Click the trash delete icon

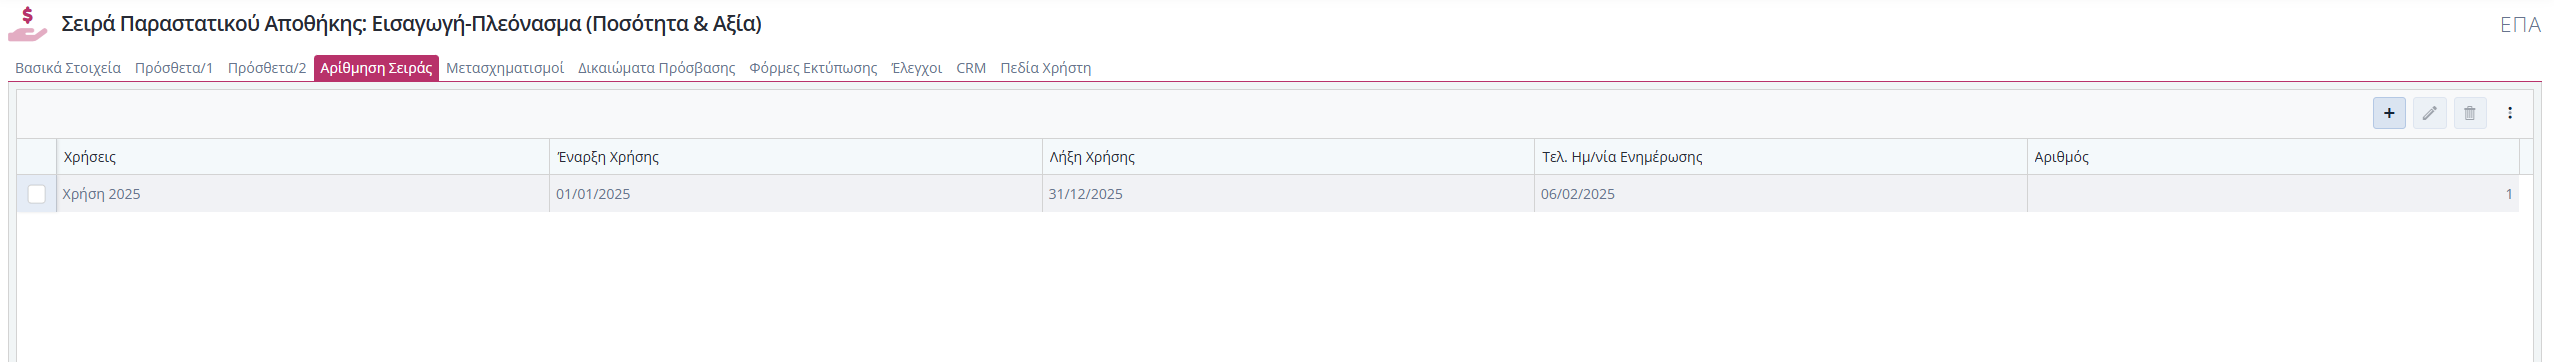pyautogui.click(x=2470, y=113)
